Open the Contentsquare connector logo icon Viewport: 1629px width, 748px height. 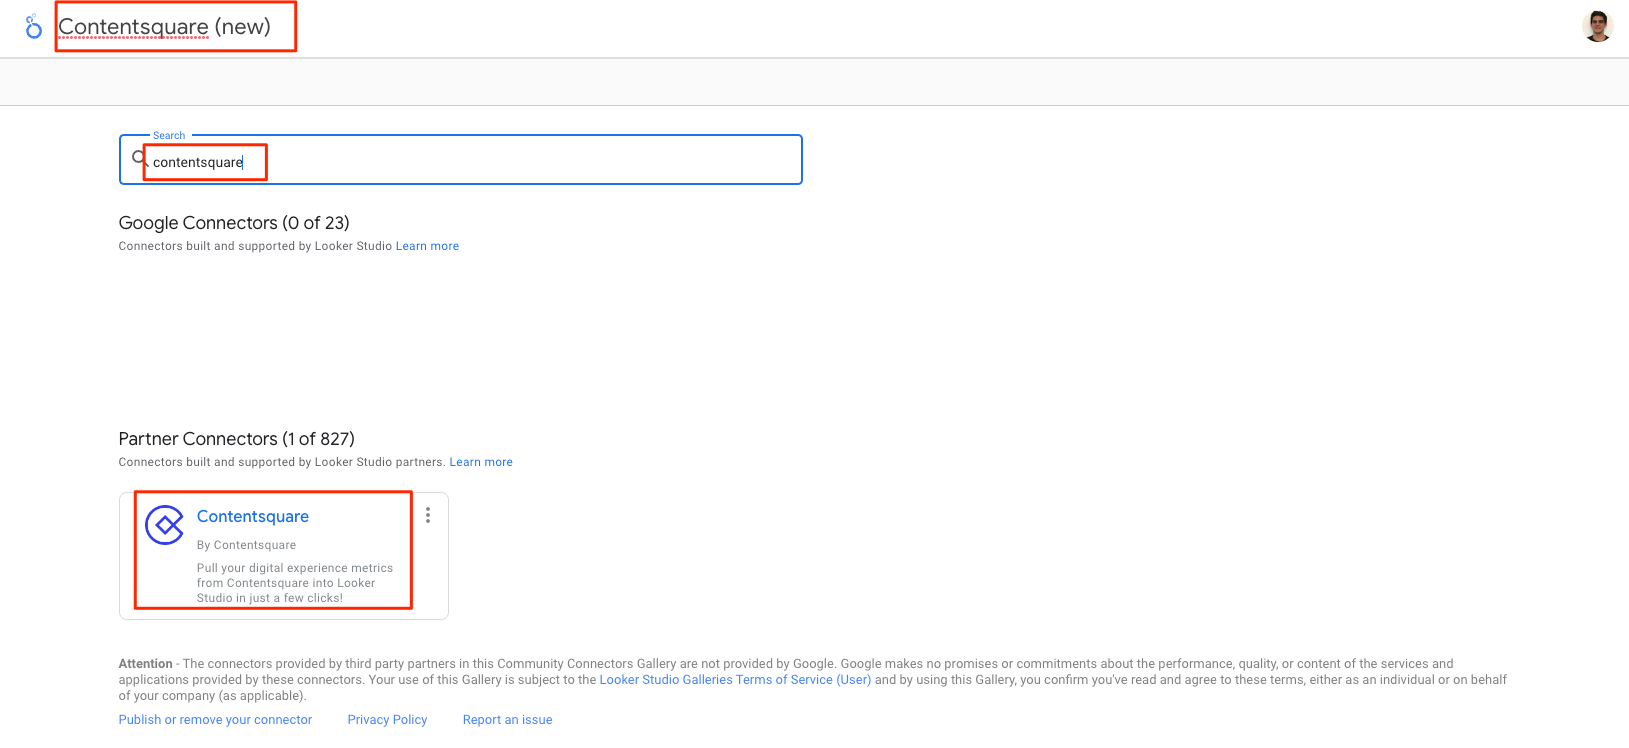tap(164, 525)
